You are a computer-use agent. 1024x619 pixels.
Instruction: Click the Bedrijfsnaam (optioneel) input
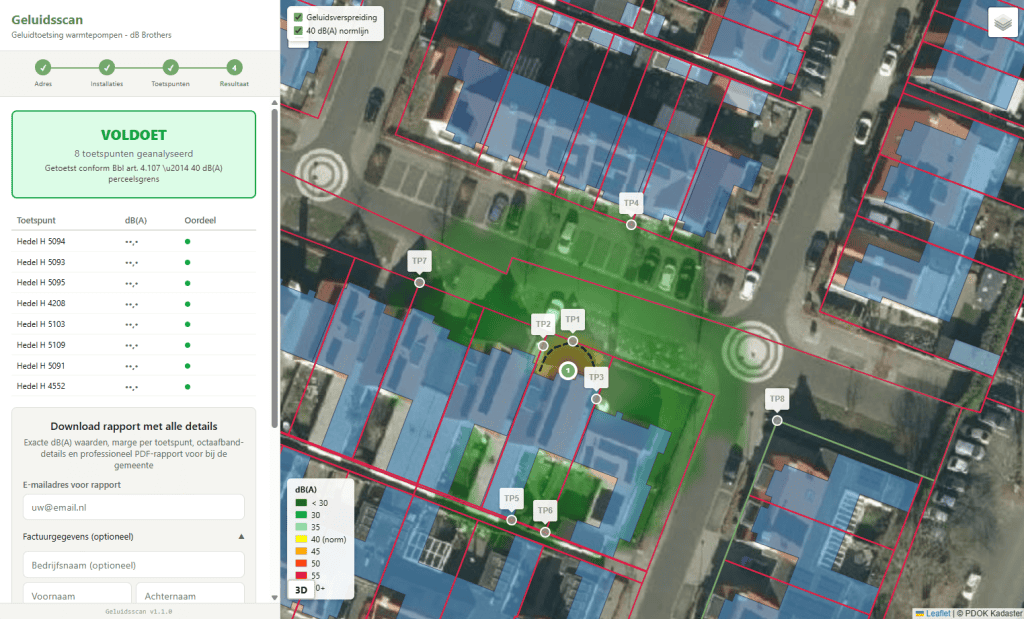pos(133,565)
